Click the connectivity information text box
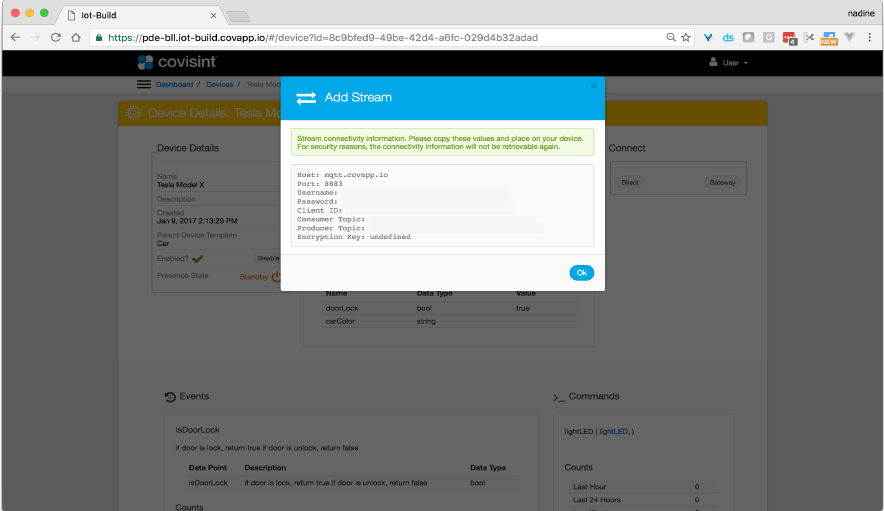 tap(442, 205)
